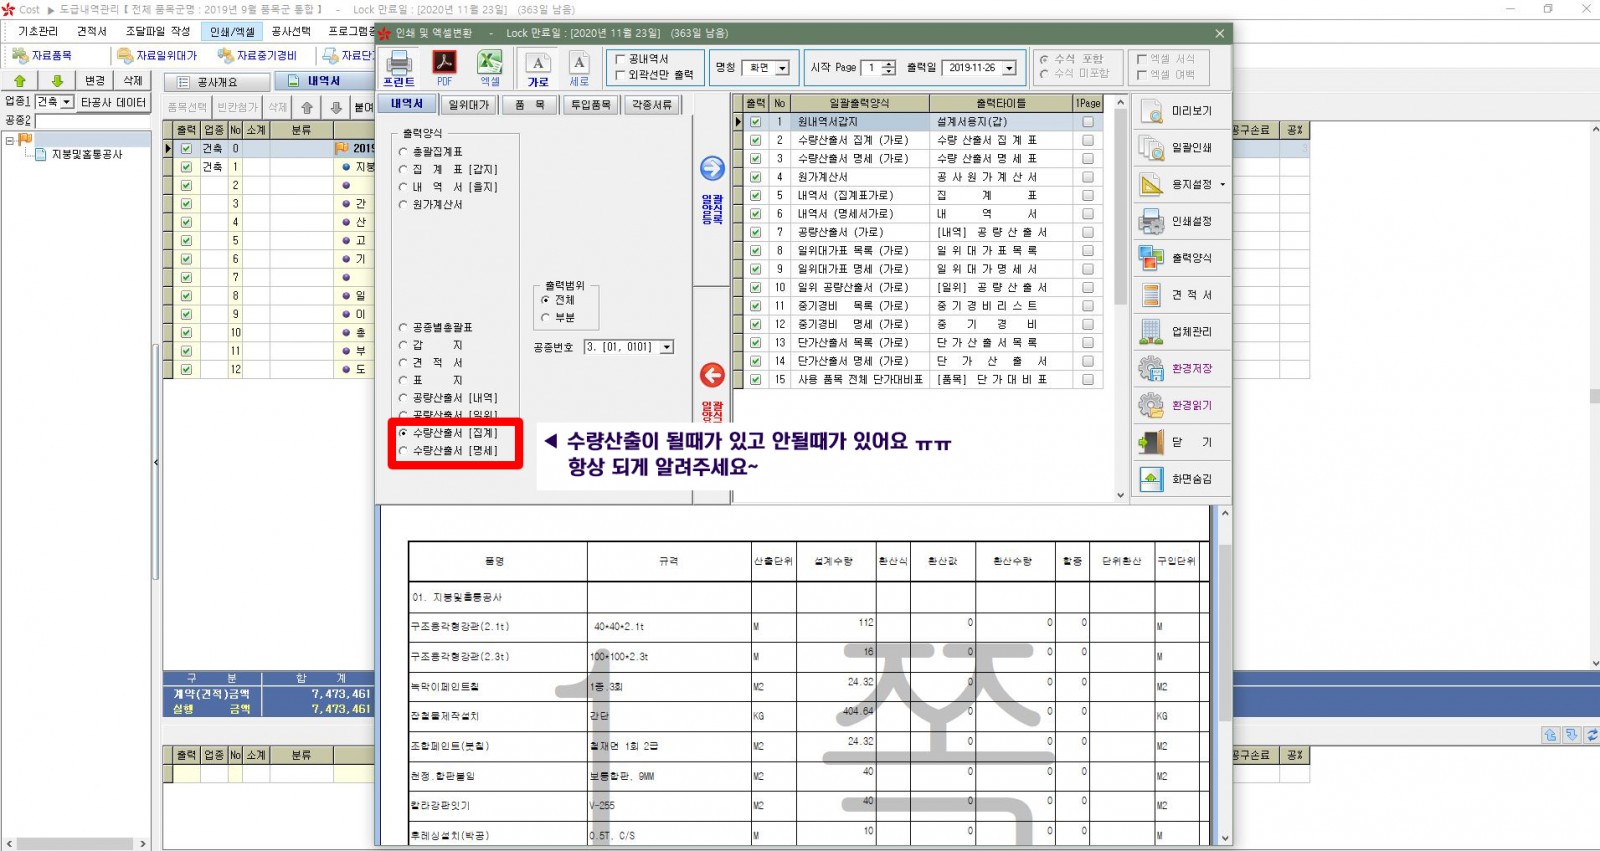Select the 수량산출서 [명세] radio option
1600x851 pixels.
(x=404, y=451)
